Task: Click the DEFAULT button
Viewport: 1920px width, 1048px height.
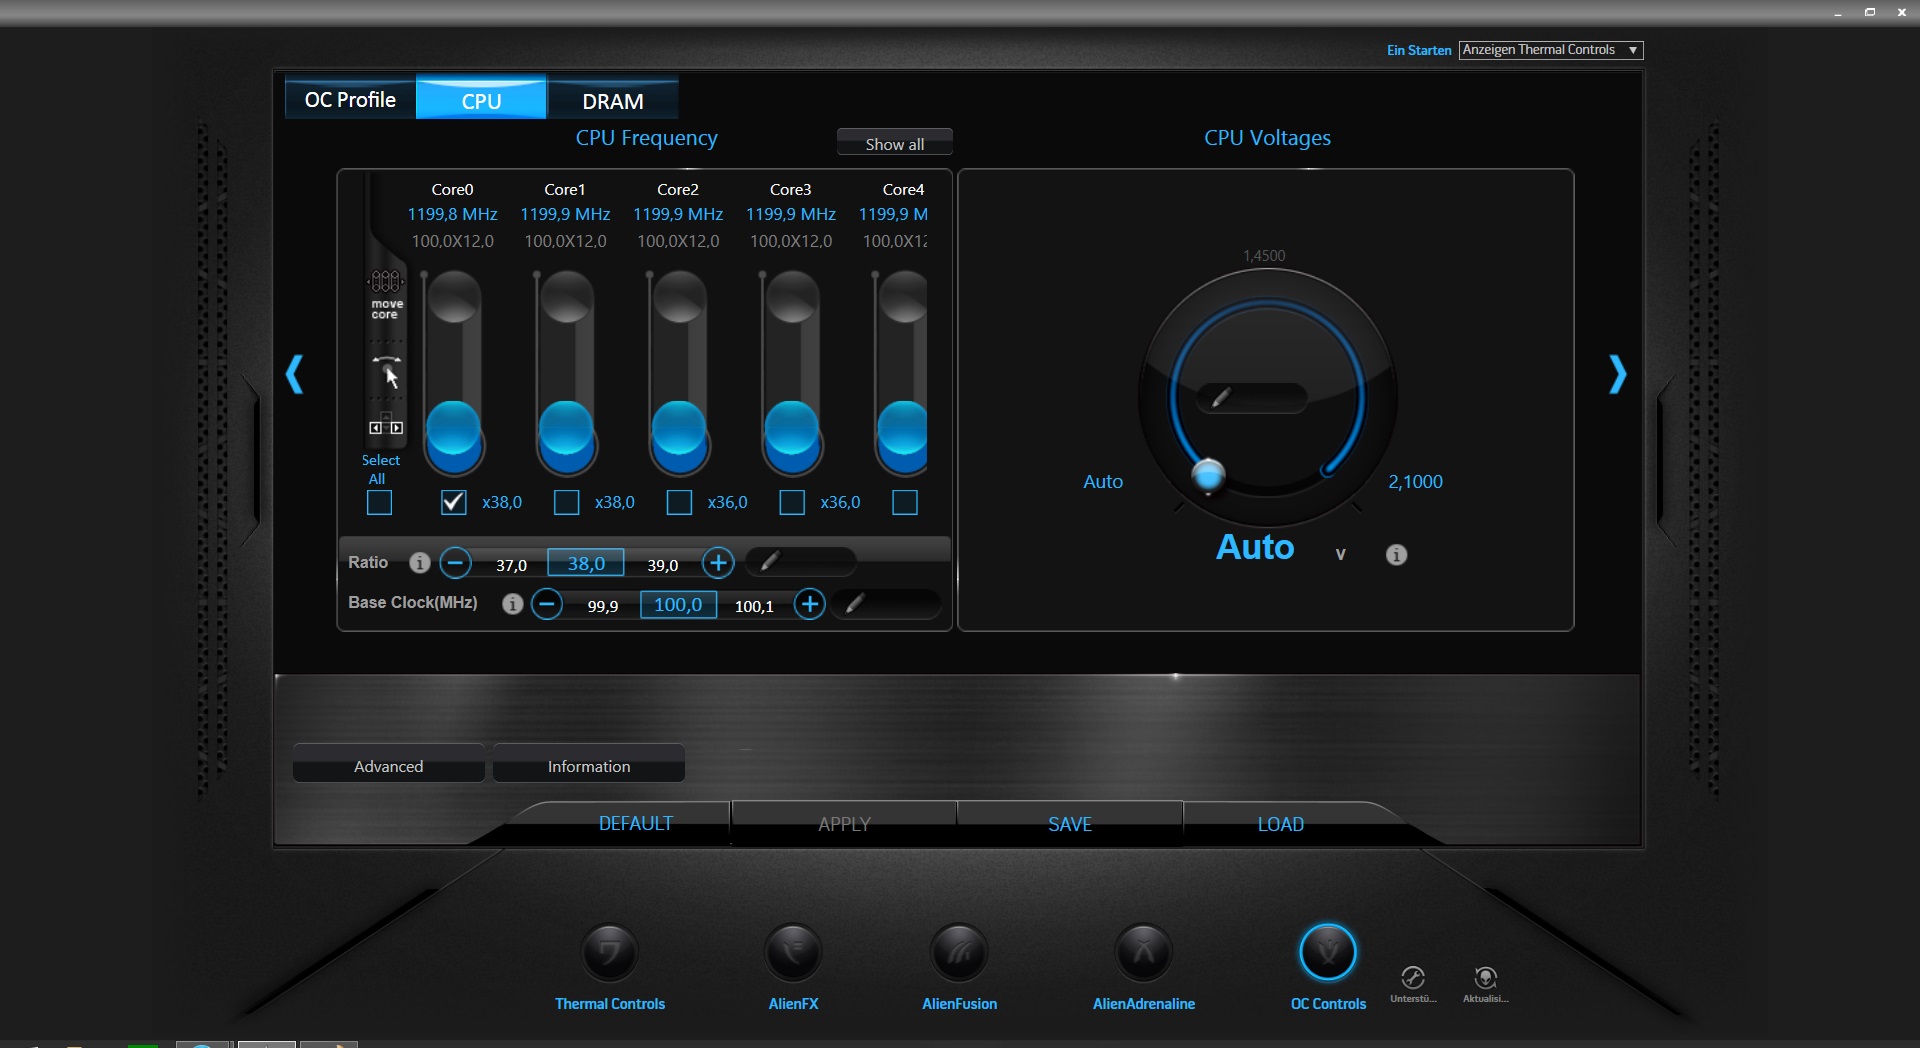Action: coord(636,824)
